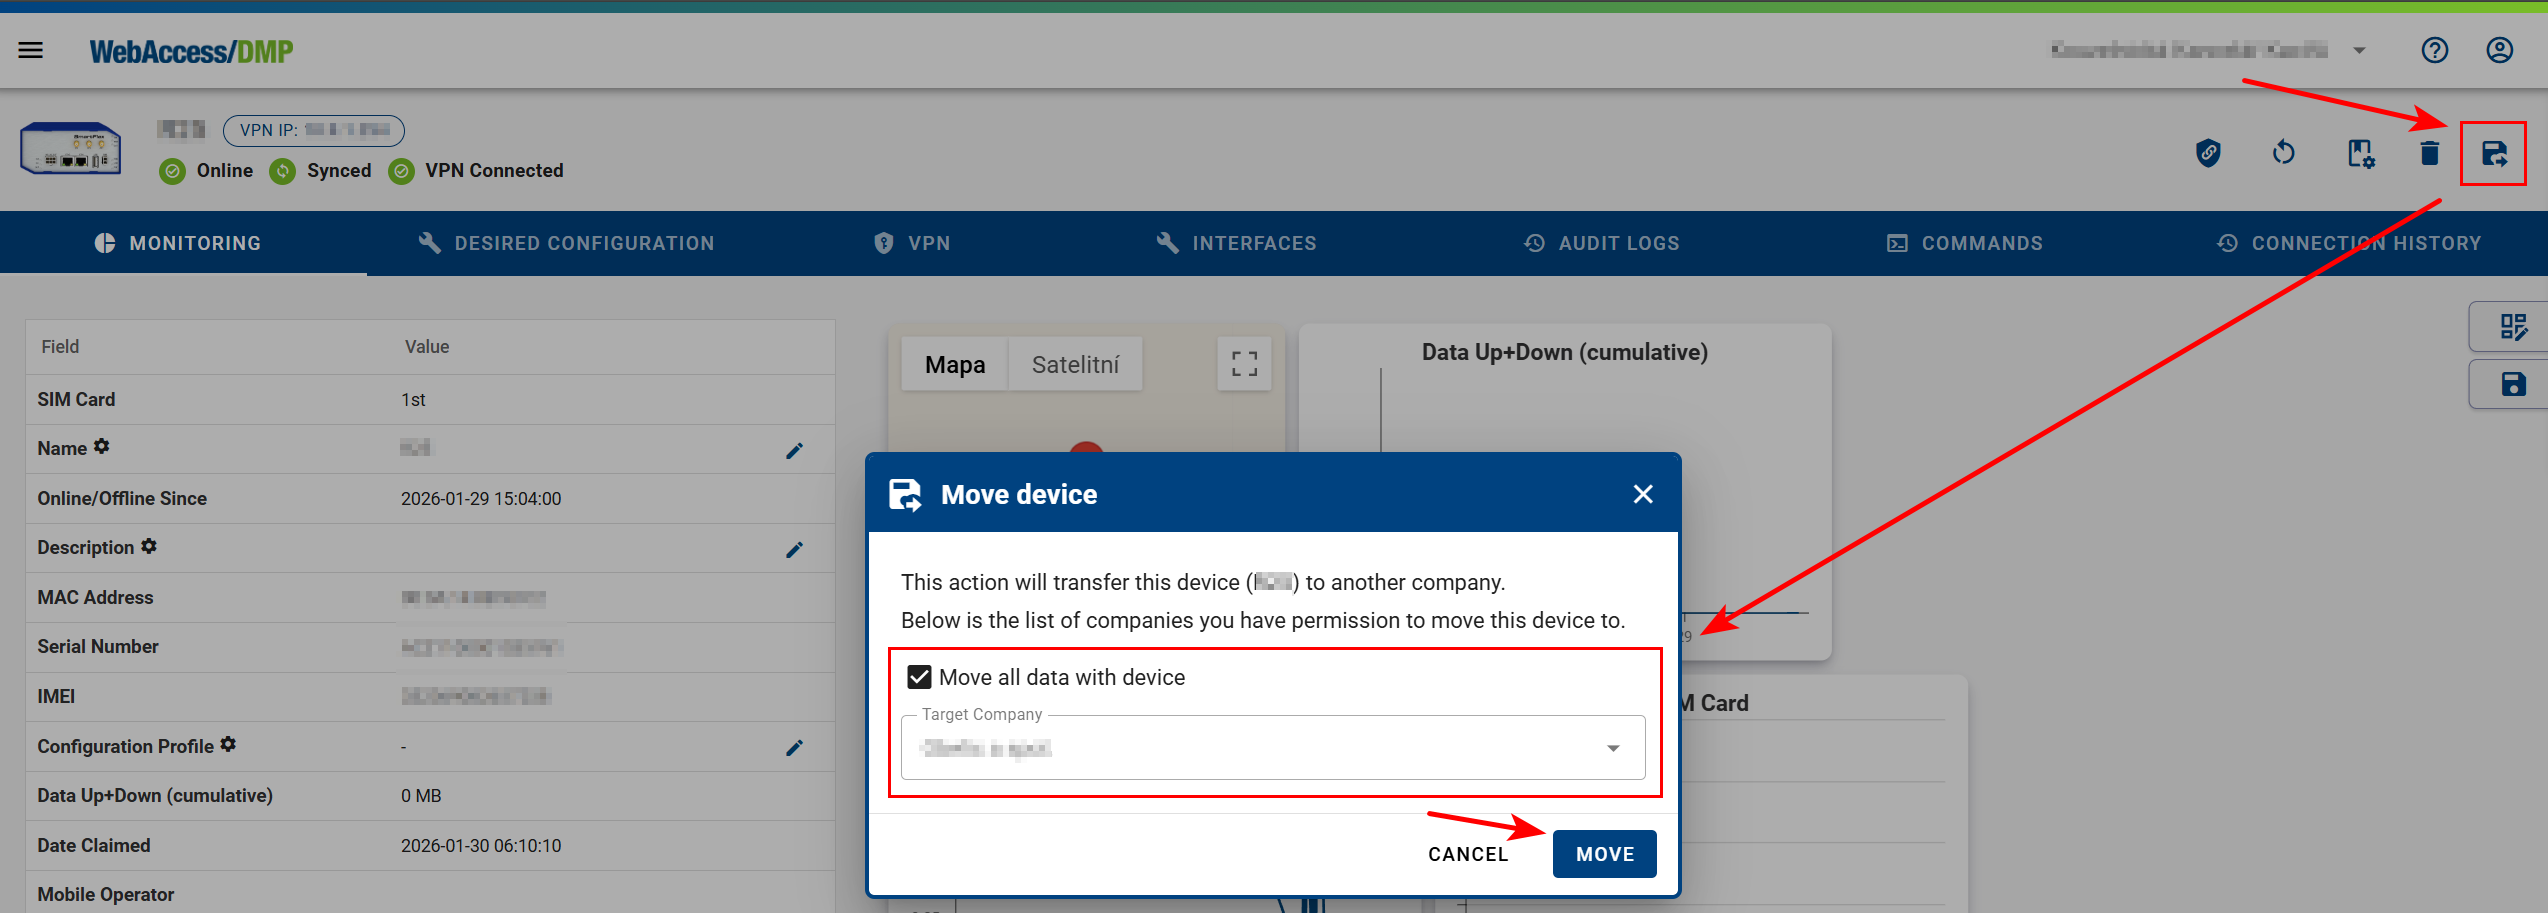Switch map to Satelitní view

(1075, 365)
